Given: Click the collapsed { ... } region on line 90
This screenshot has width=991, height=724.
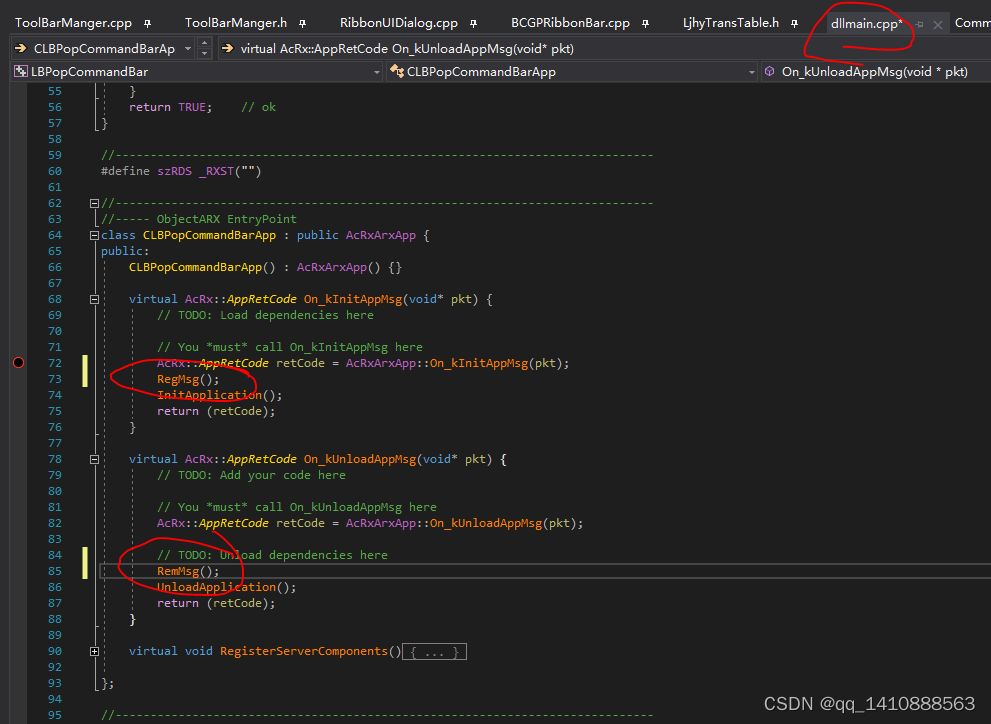Looking at the screenshot, I should click(434, 651).
